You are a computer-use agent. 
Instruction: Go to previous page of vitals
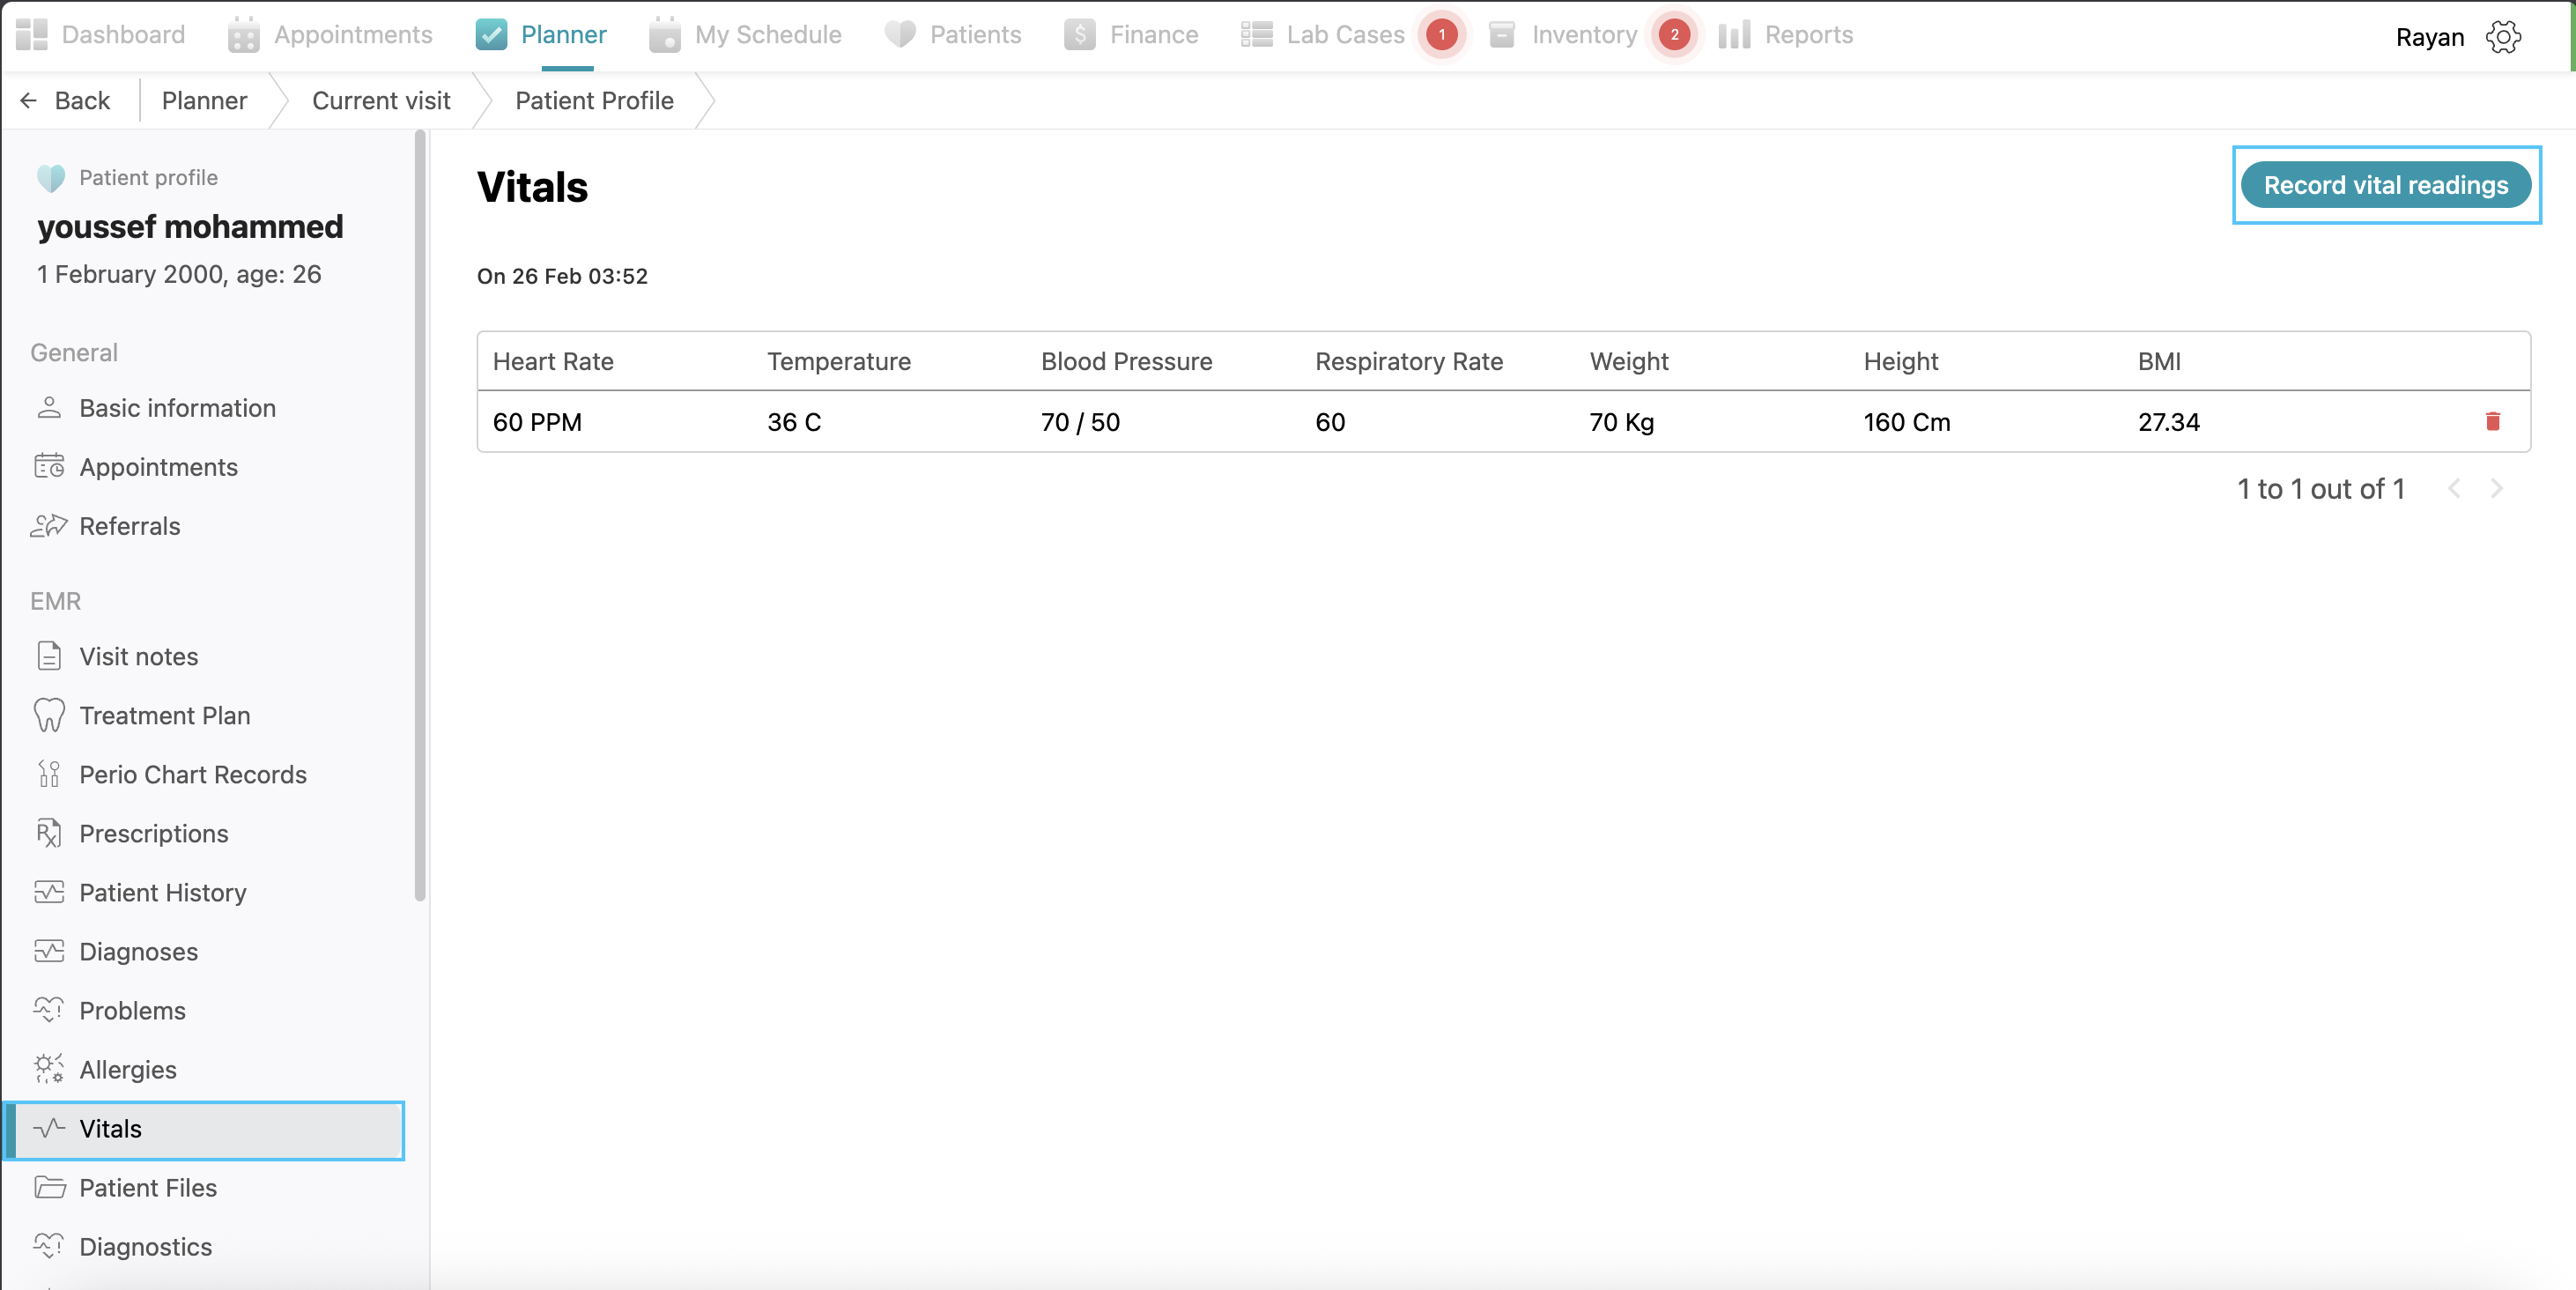tap(2454, 488)
